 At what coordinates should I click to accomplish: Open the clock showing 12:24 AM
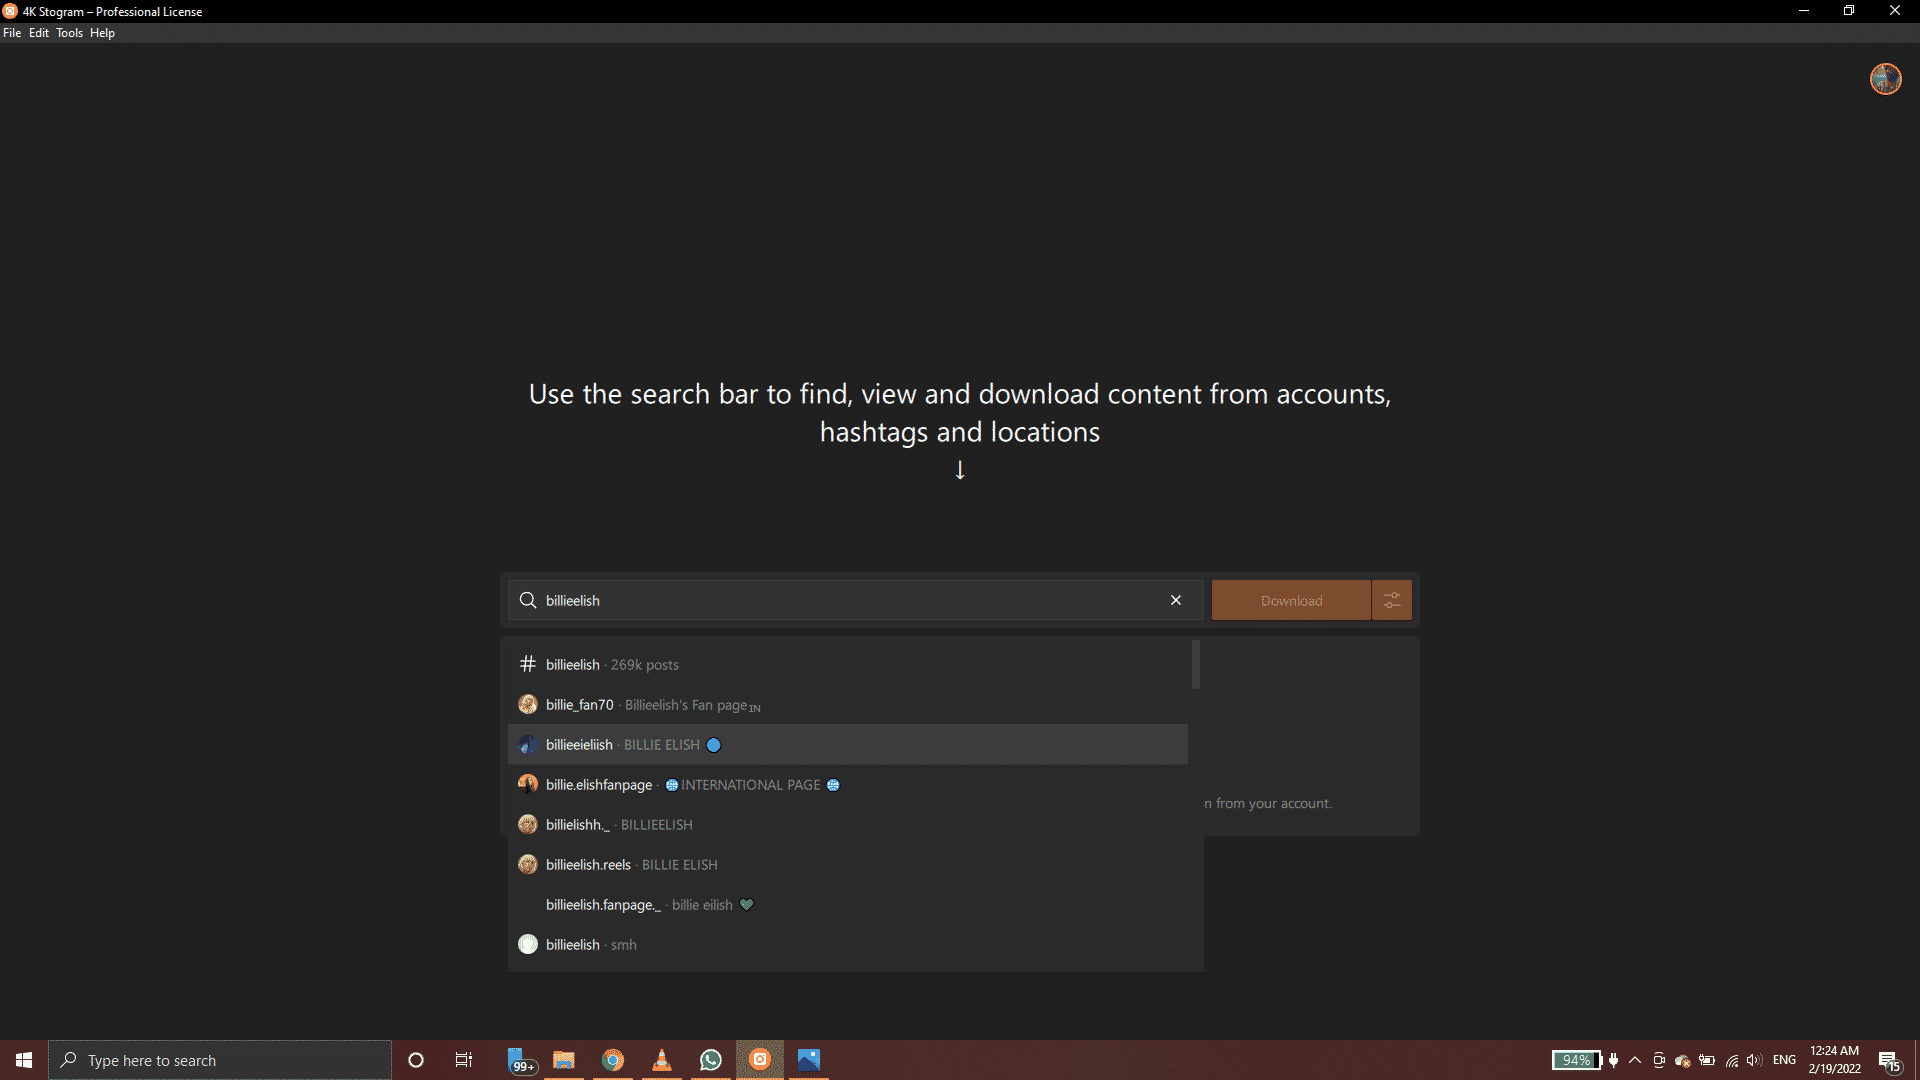click(x=1834, y=1060)
